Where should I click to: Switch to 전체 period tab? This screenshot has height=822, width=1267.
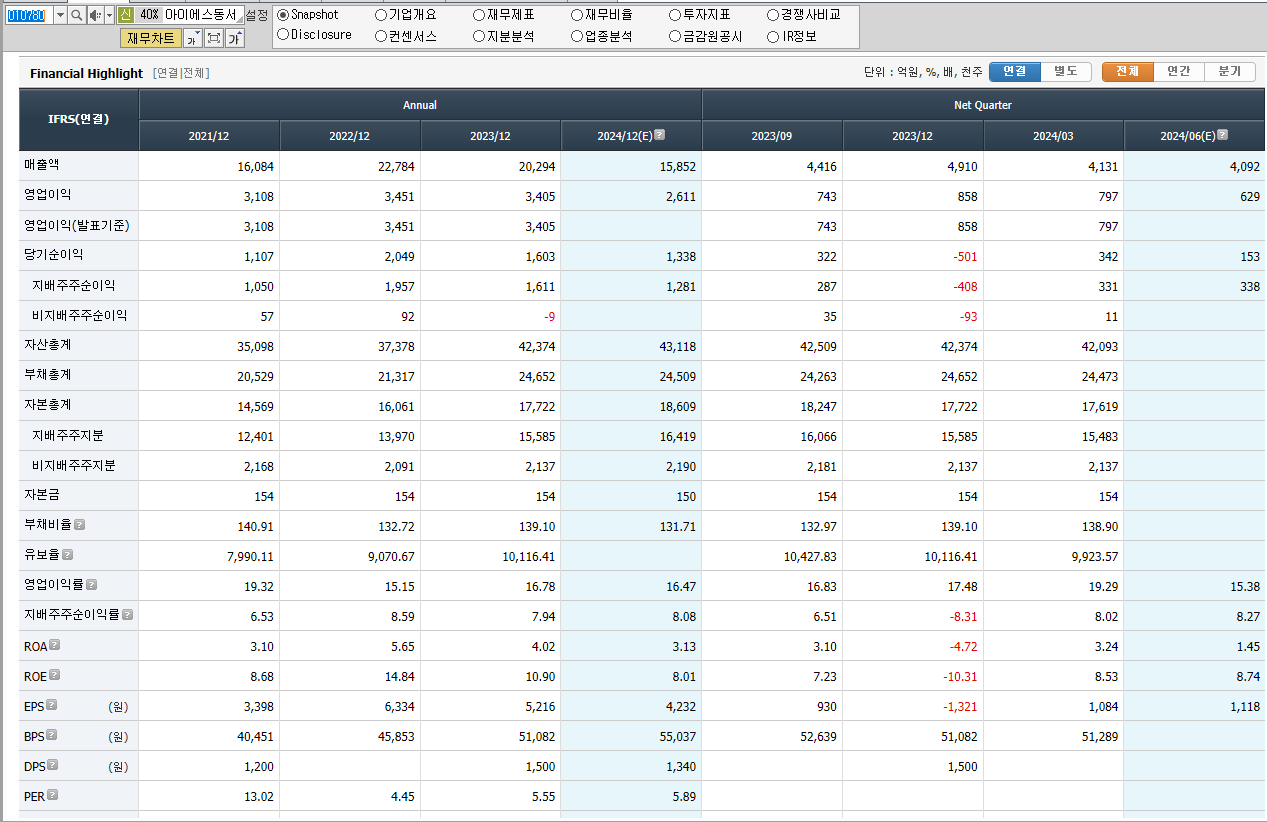pos(1127,72)
